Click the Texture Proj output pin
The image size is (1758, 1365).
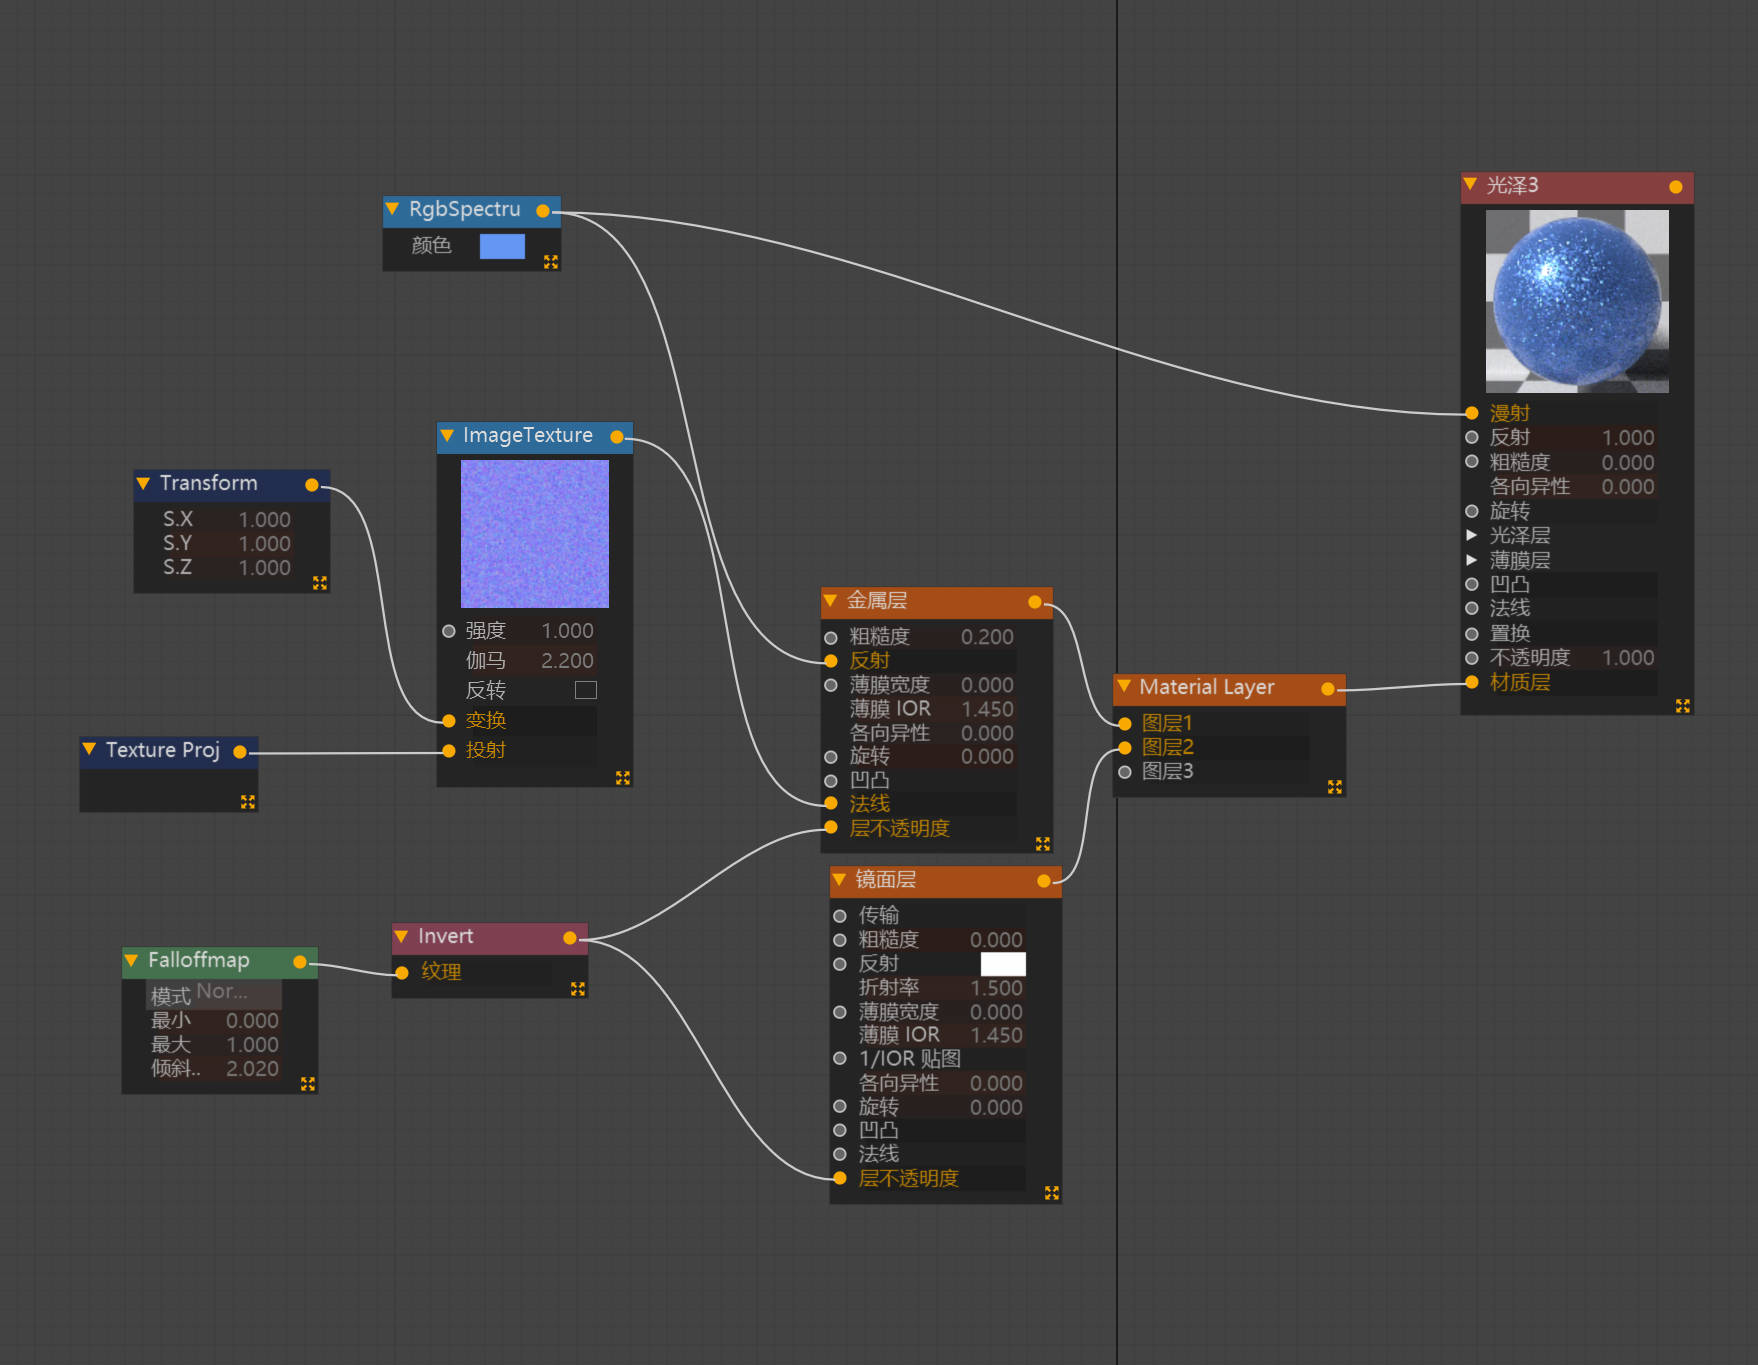point(240,752)
